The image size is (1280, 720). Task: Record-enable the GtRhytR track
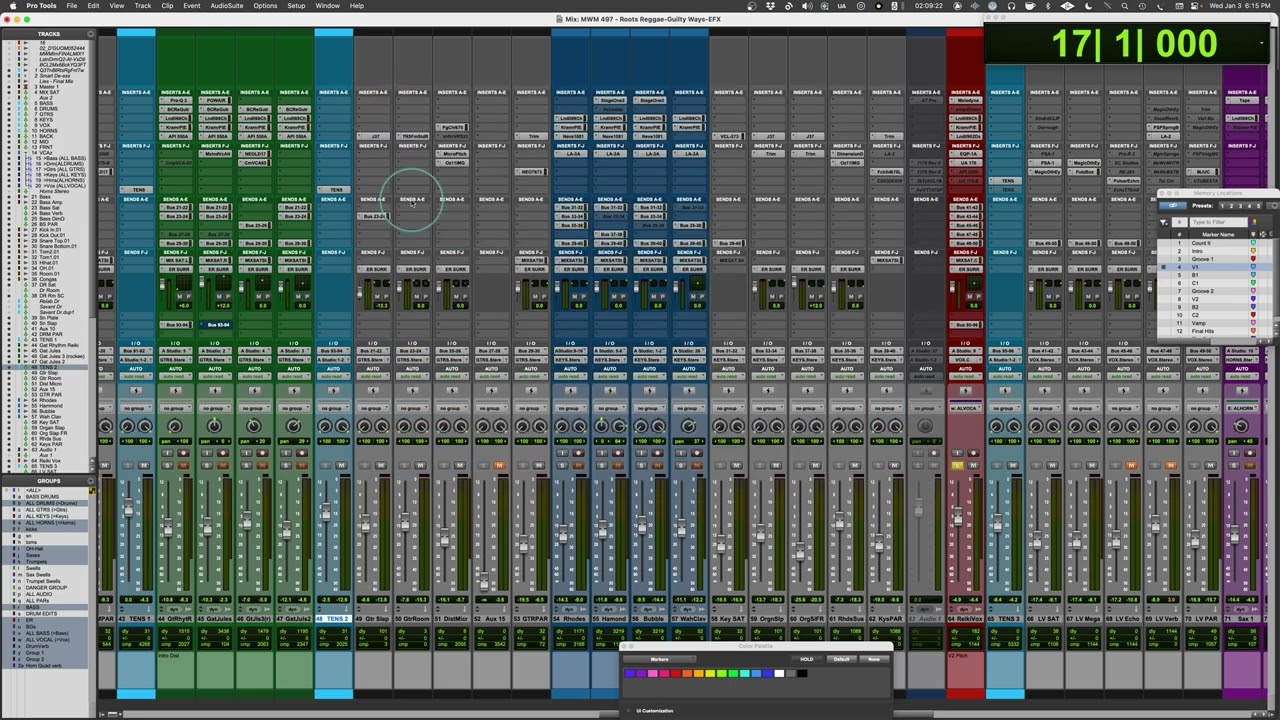tap(183, 452)
